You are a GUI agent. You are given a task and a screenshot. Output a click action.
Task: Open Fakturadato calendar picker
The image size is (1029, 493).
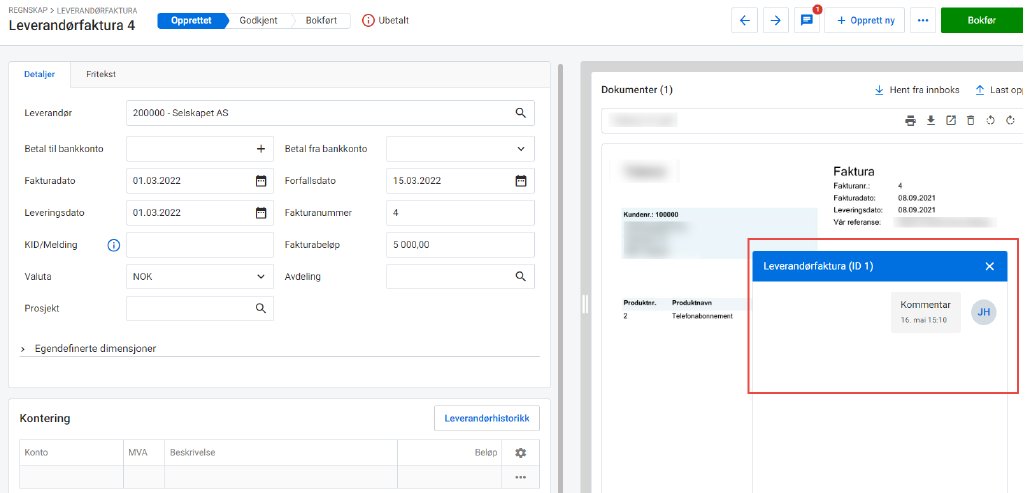261,181
